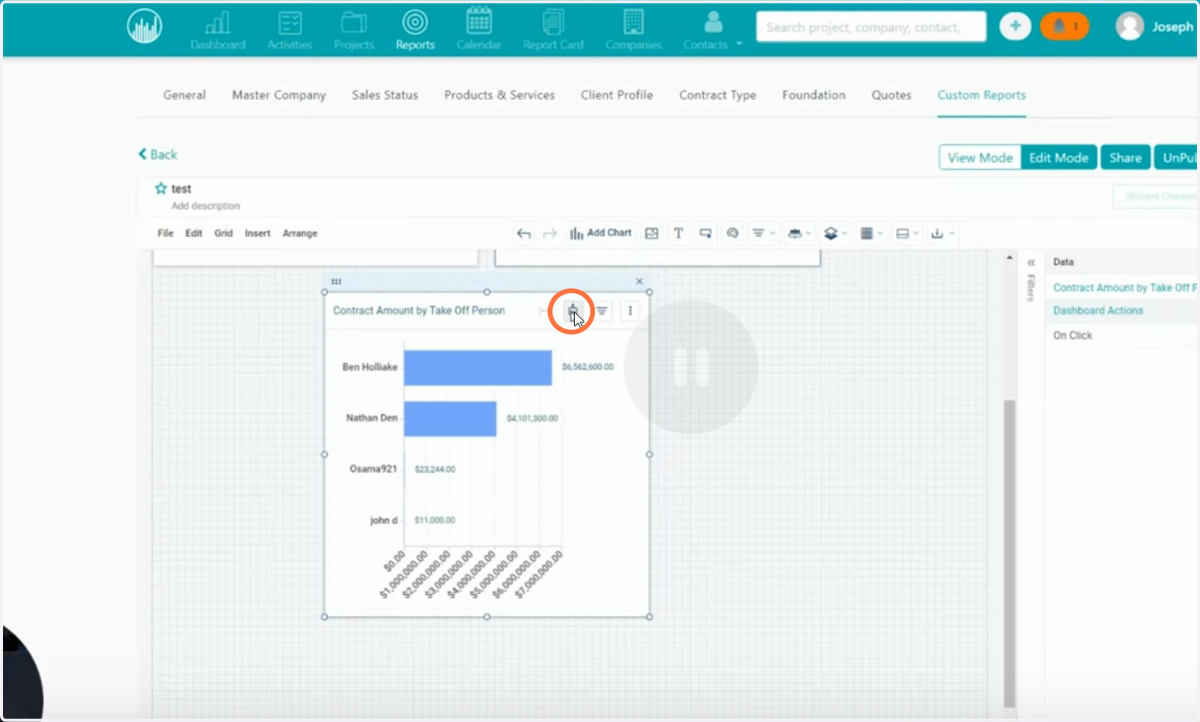Switch to Edit Mode

[x=1058, y=158]
